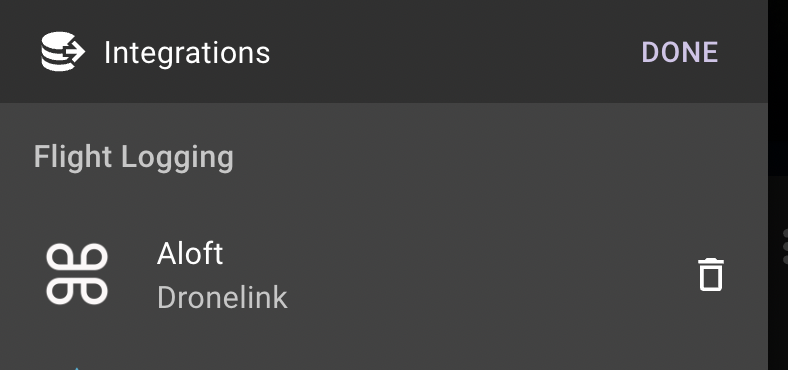The image size is (788, 370).
Task: Tap the white trash can icon
Action: click(x=711, y=274)
